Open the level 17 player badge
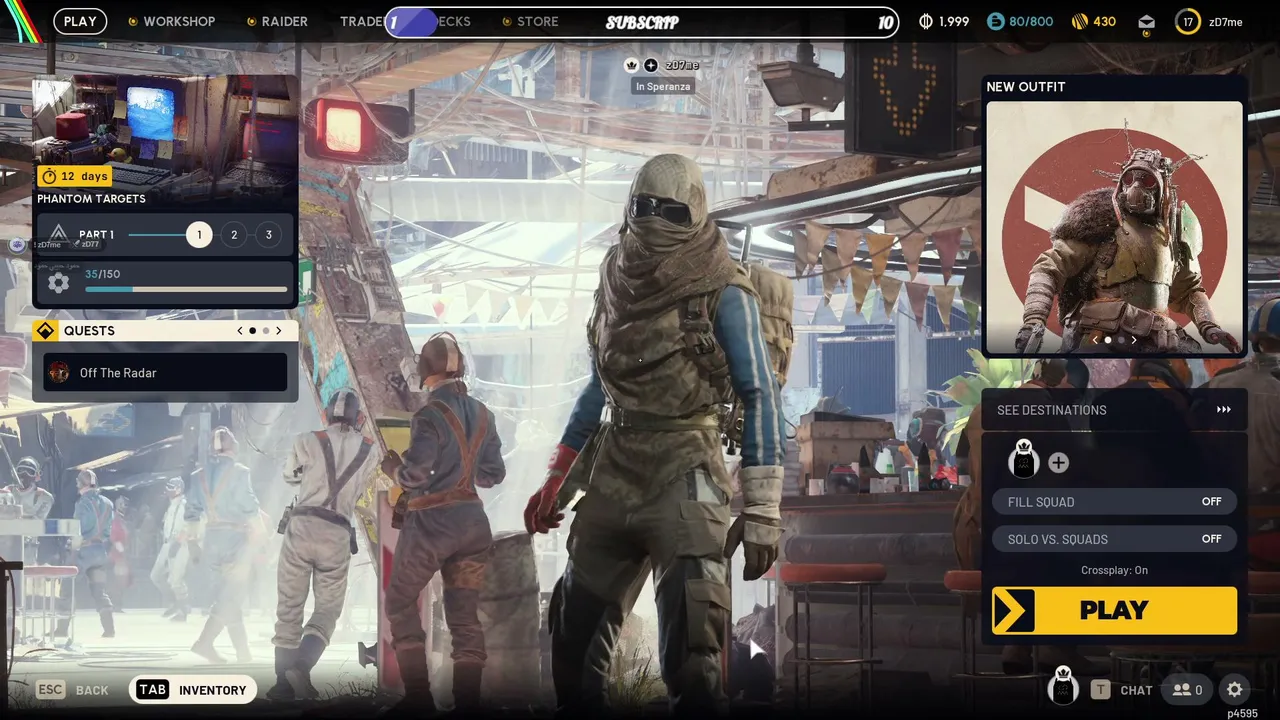1280x720 pixels. [x=1188, y=22]
